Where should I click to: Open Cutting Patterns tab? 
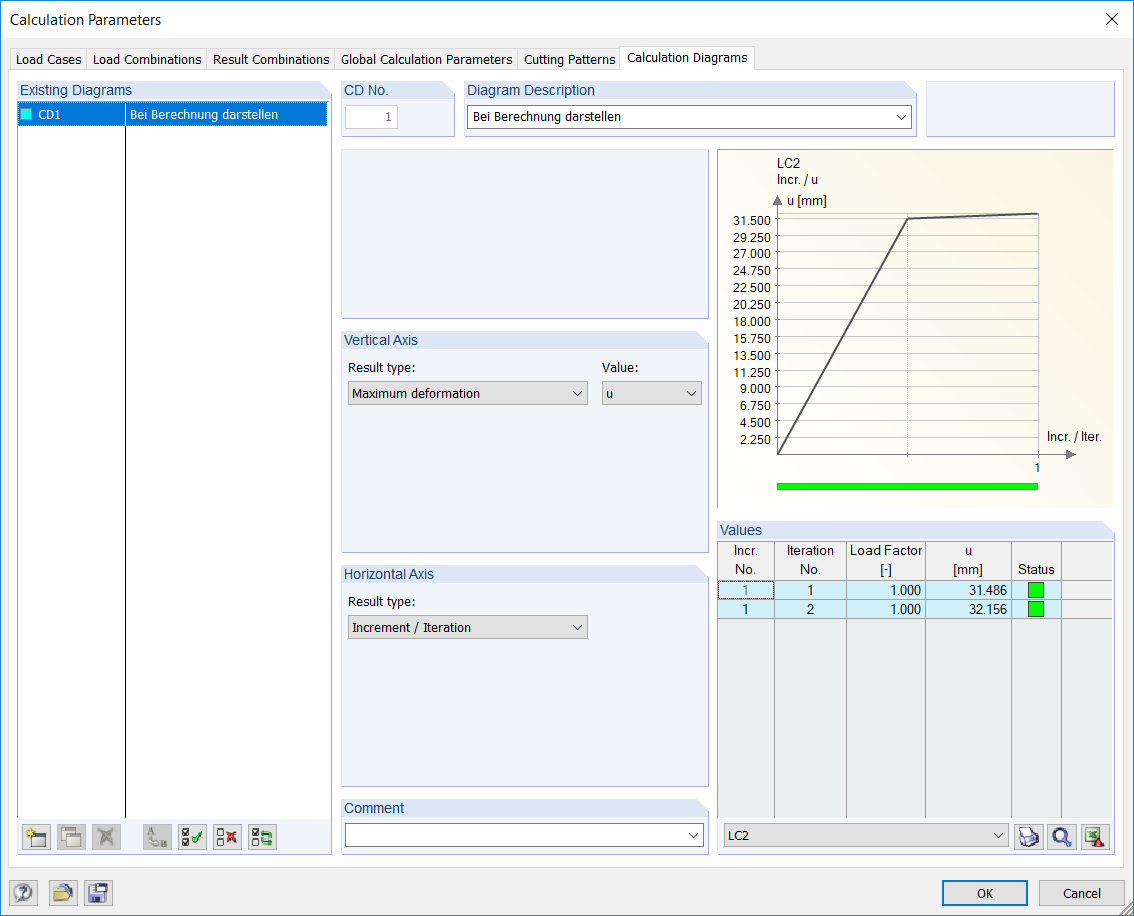[x=570, y=59]
